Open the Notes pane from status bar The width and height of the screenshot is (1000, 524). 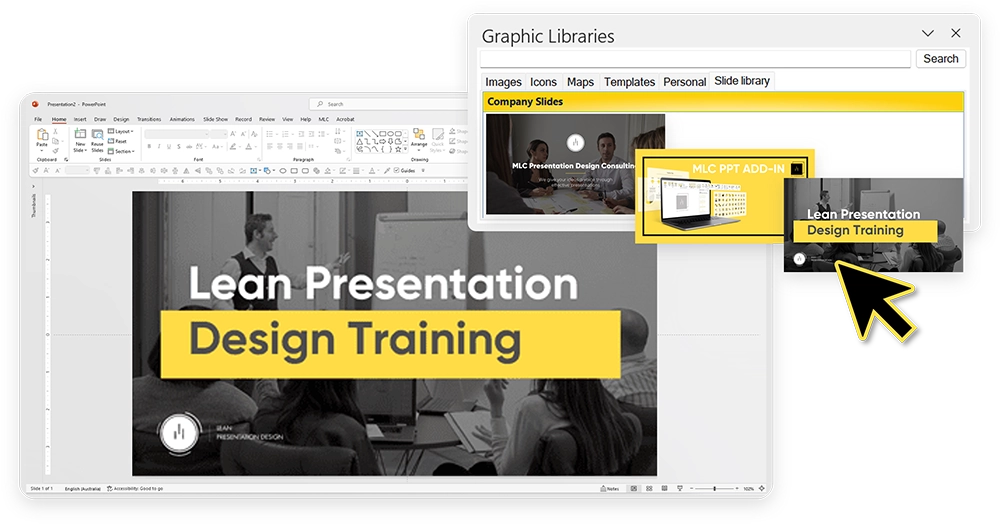pyautogui.click(x=610, y=489)
